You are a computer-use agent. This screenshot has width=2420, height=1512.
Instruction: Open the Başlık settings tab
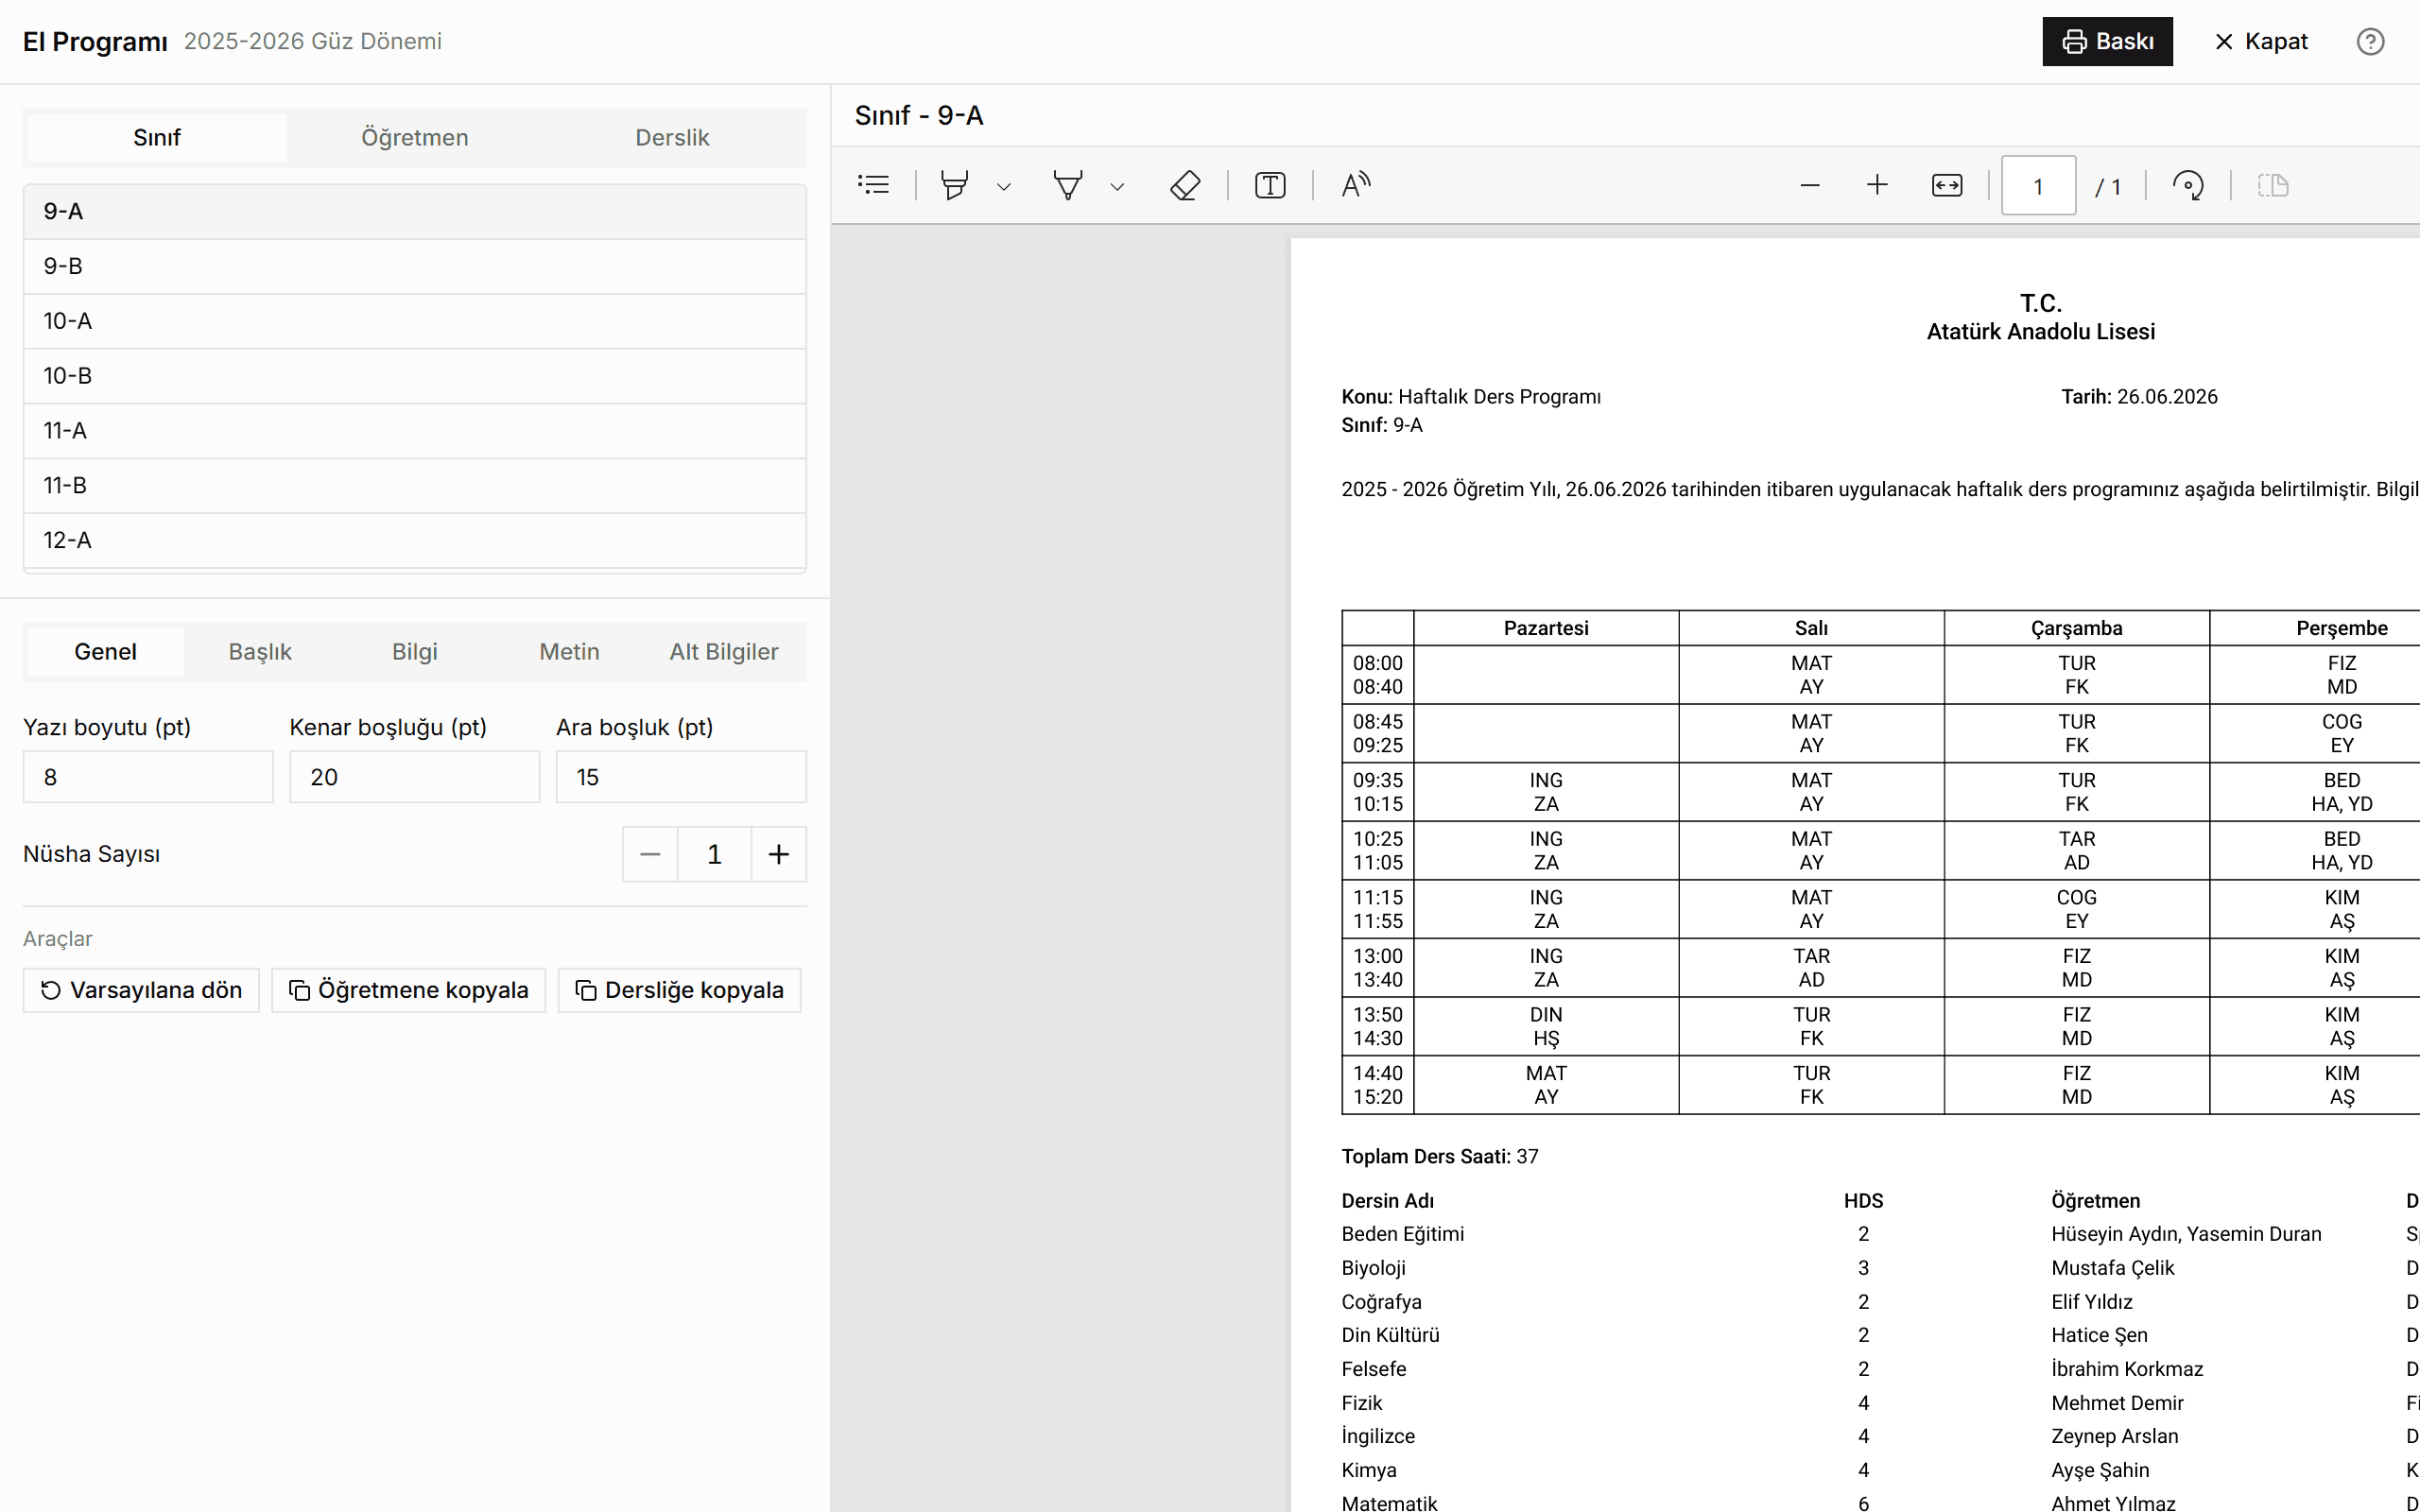coord(260,652)
